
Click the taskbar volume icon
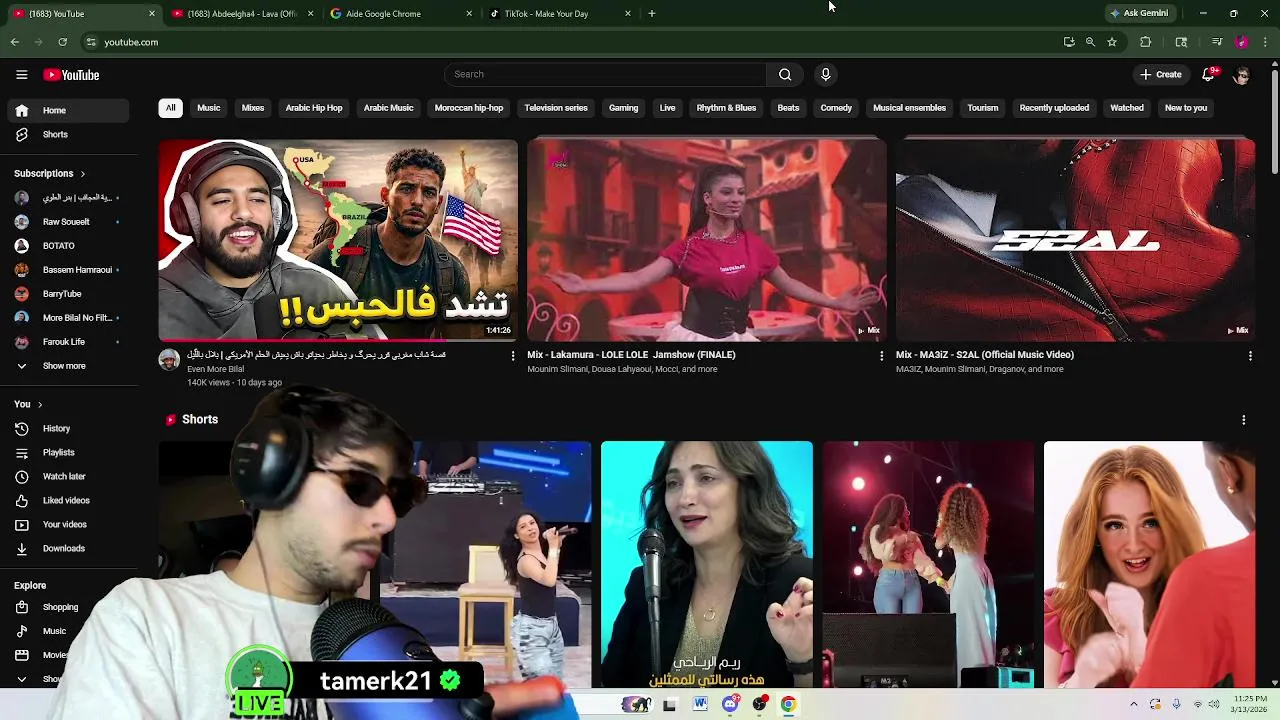pos(1214,704)
